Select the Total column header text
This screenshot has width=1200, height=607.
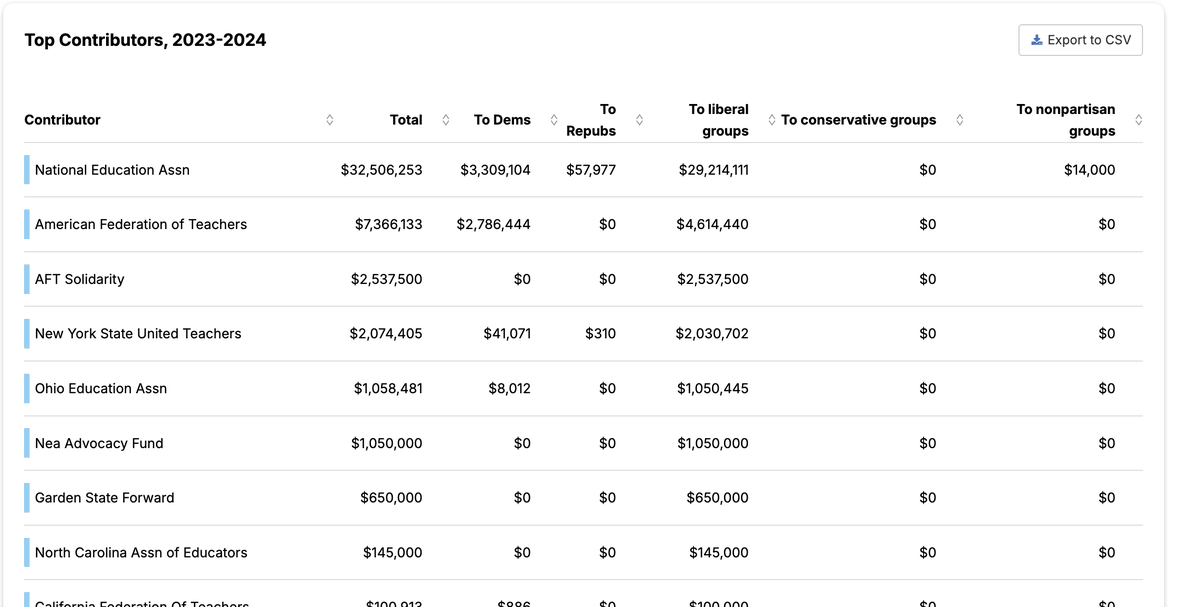[x=406, y=120]
